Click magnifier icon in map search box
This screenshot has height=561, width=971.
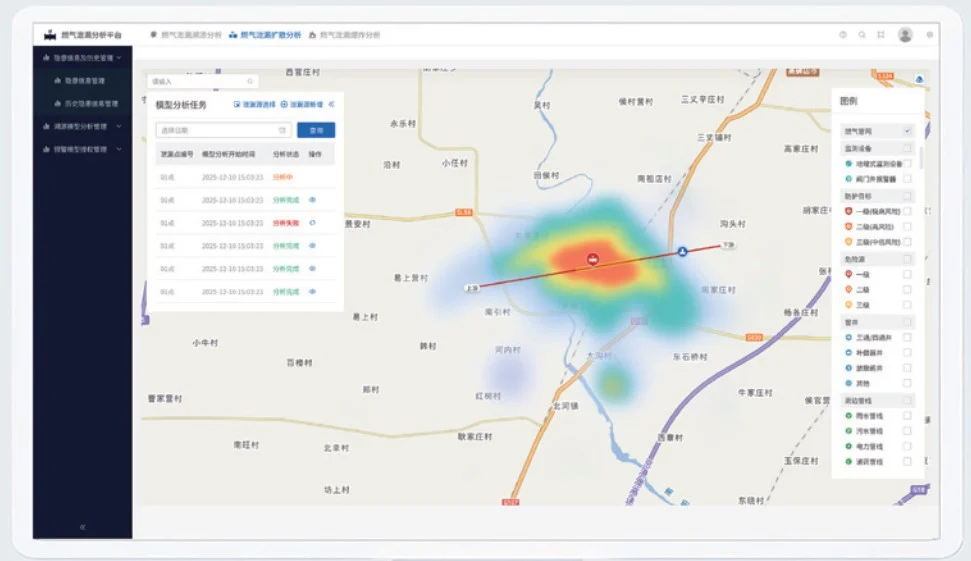[250, 81]
